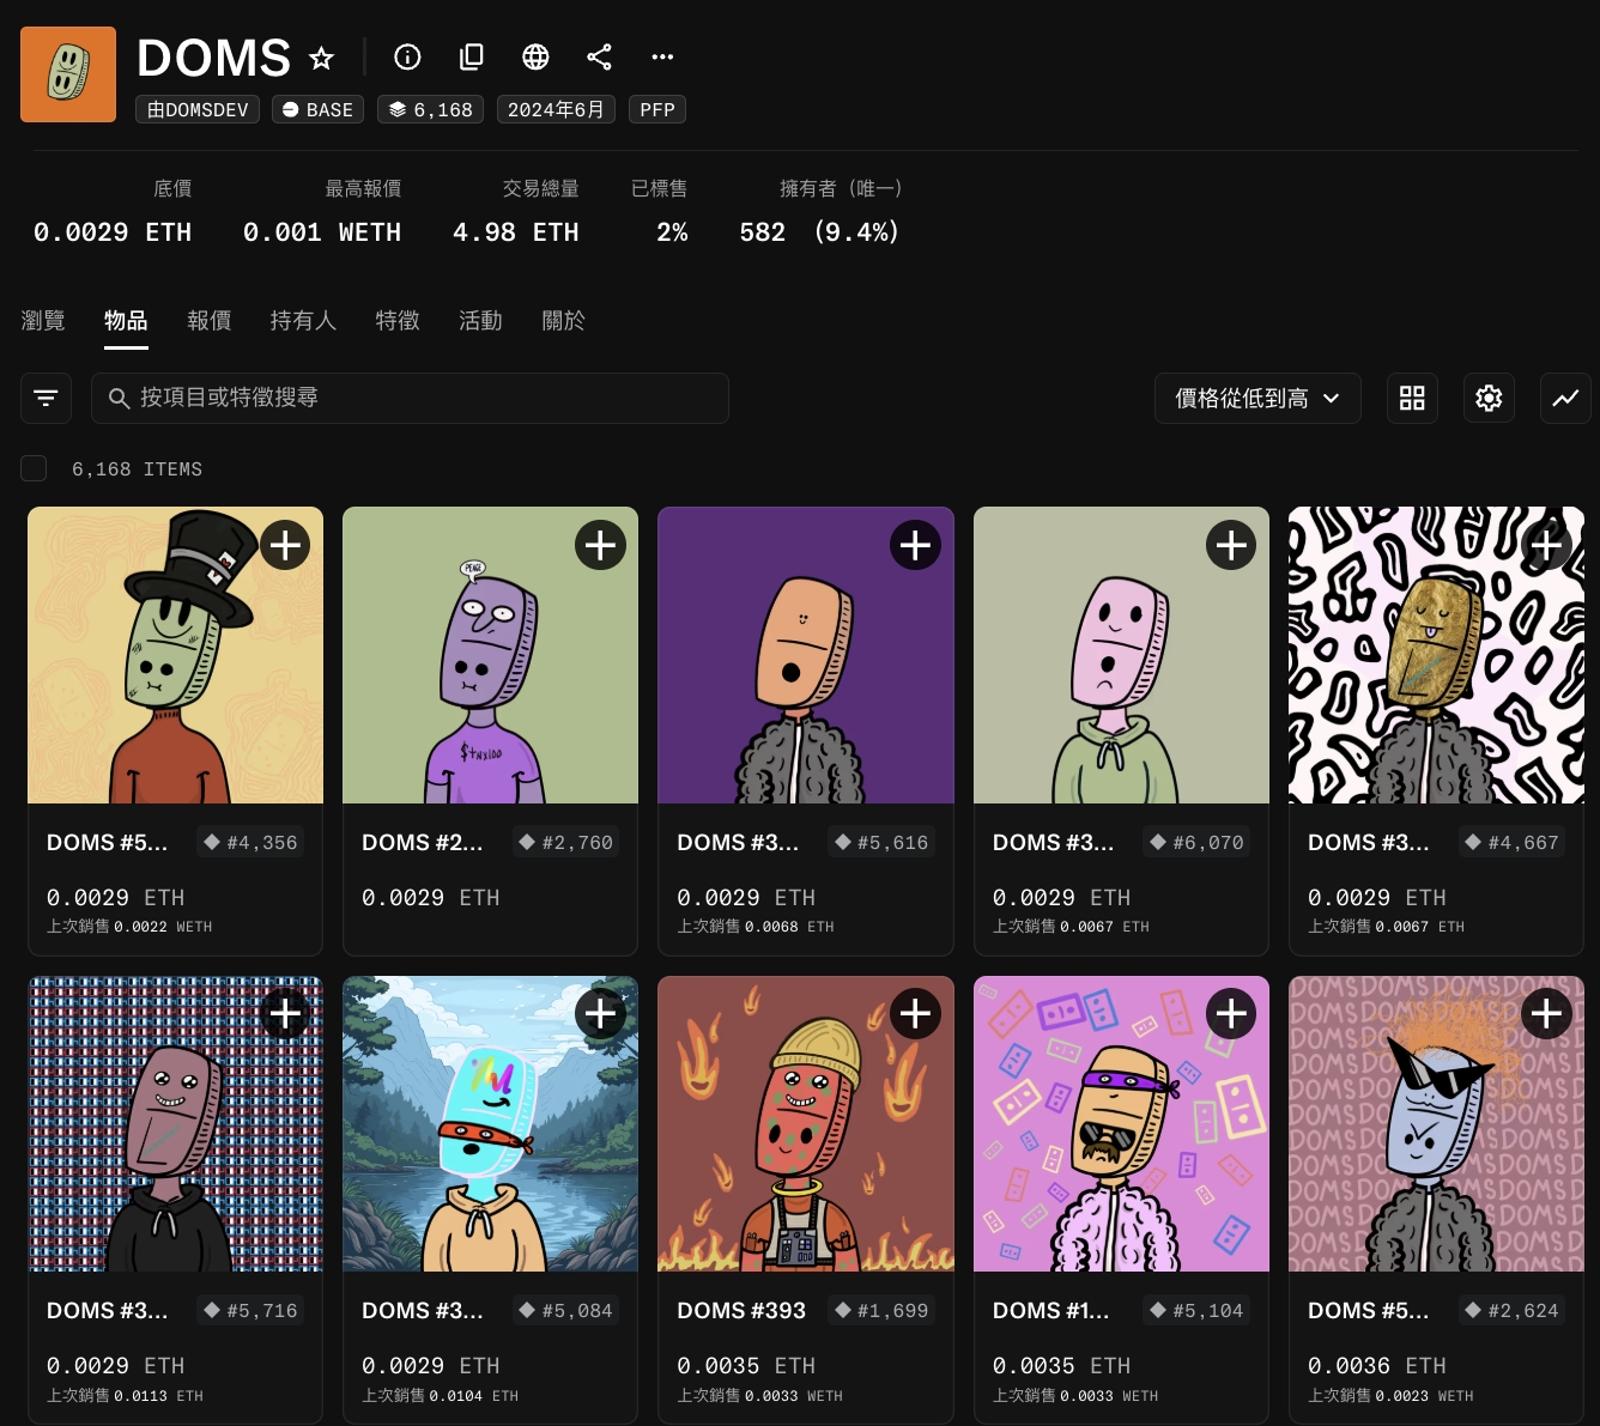
Task: Tick the select-all items checkbox
Action: 34,468
